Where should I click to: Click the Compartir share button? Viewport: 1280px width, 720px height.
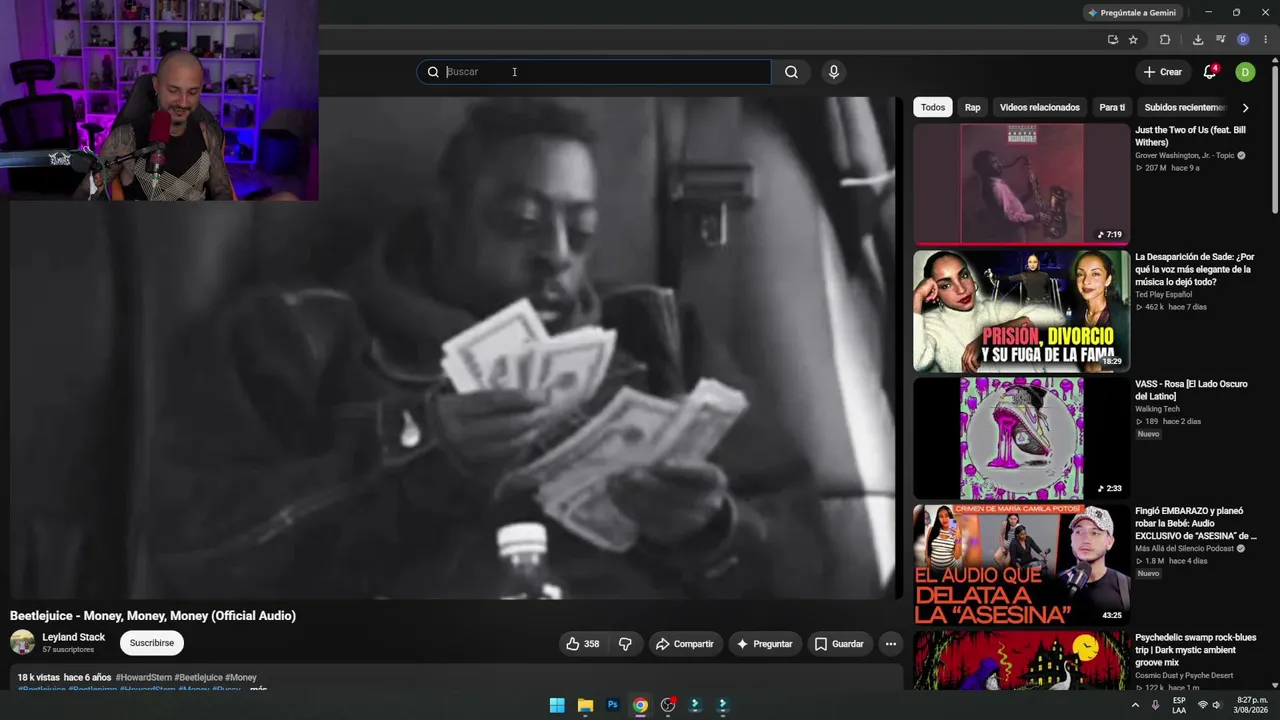pyautogui.click(x=684, y=644)
